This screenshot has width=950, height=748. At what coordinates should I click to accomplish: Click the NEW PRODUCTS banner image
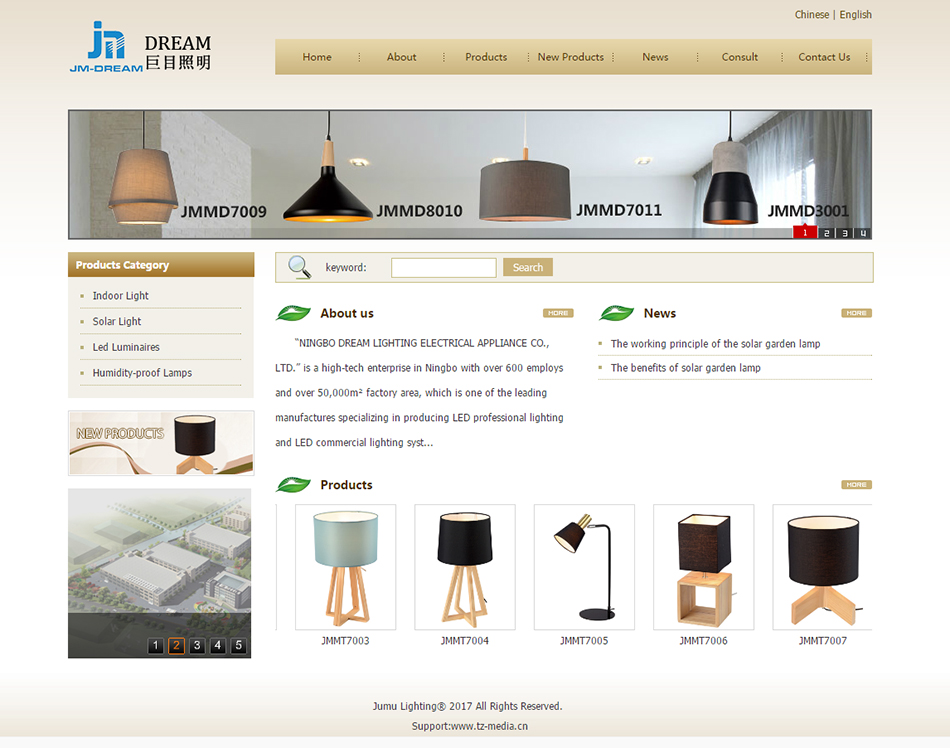161,443
